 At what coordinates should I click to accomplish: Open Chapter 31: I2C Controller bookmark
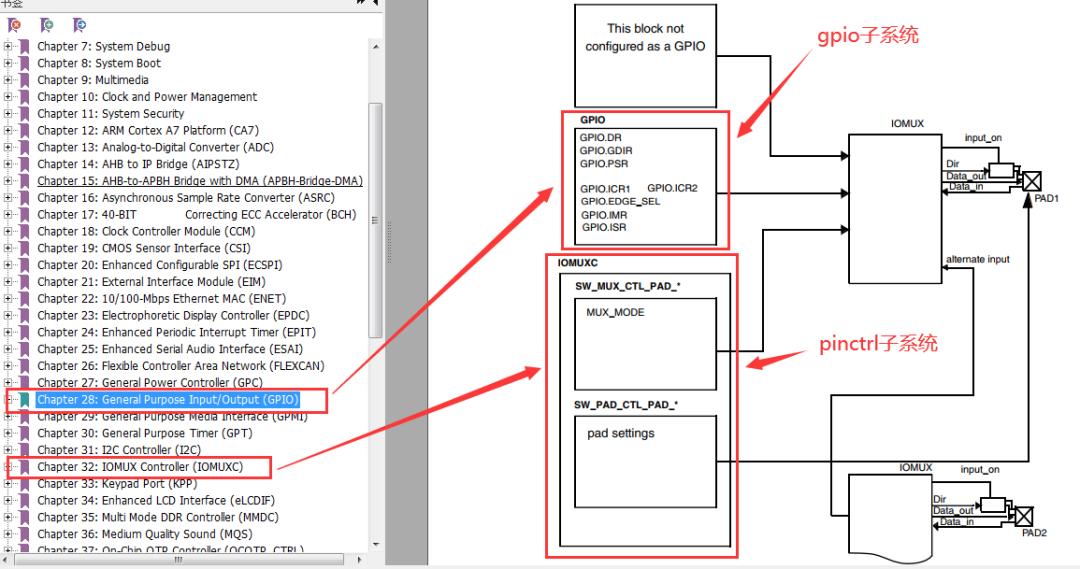click(118, 450)
